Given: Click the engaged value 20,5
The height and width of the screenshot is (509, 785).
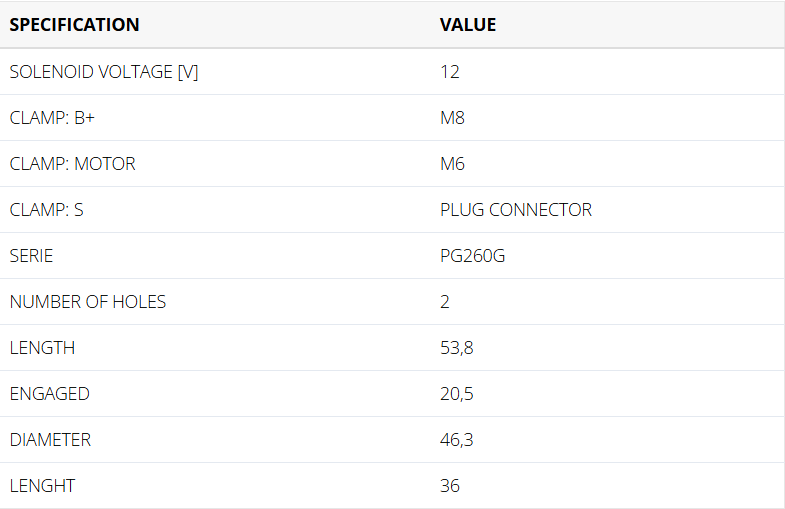Looking at the screenshot, I should (x=457, y=394).
